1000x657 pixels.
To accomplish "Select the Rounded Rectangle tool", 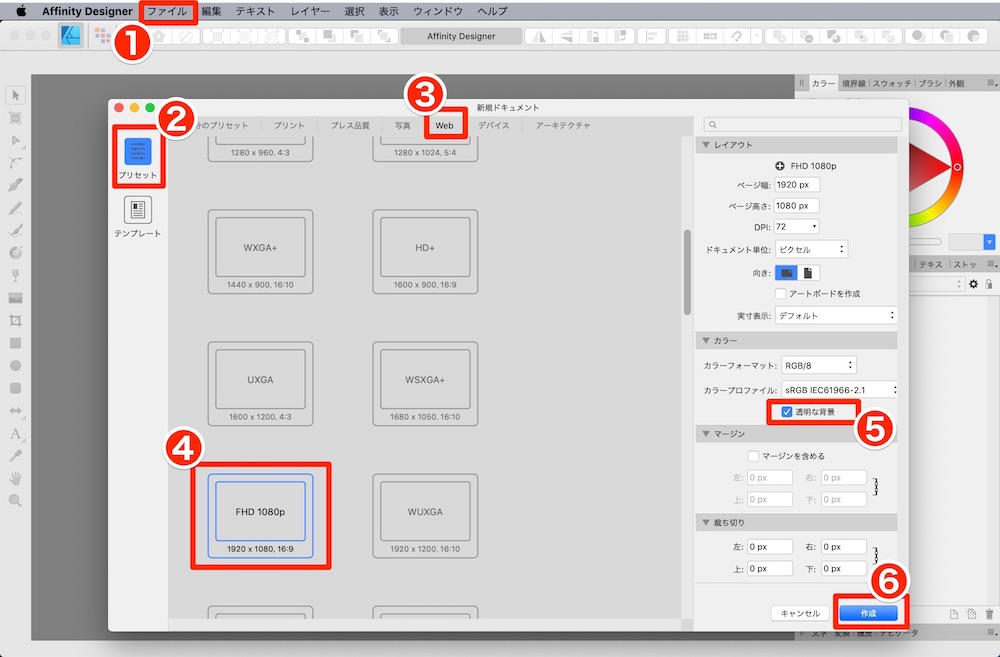I will click(15, 388).
